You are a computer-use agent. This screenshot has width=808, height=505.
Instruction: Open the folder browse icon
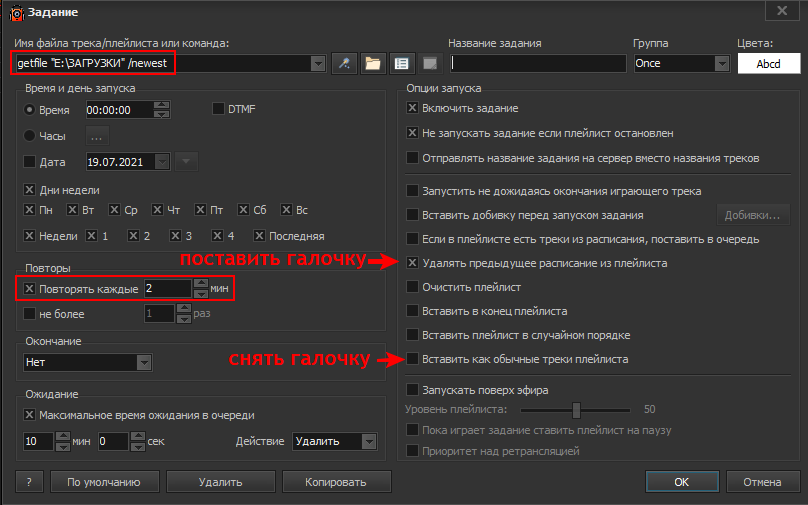pyautogui.click(x=373, y=63)
